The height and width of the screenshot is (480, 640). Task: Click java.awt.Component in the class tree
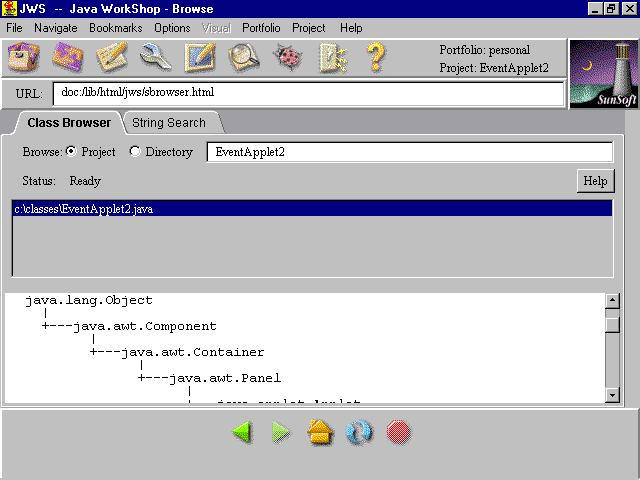coord(145,326)
